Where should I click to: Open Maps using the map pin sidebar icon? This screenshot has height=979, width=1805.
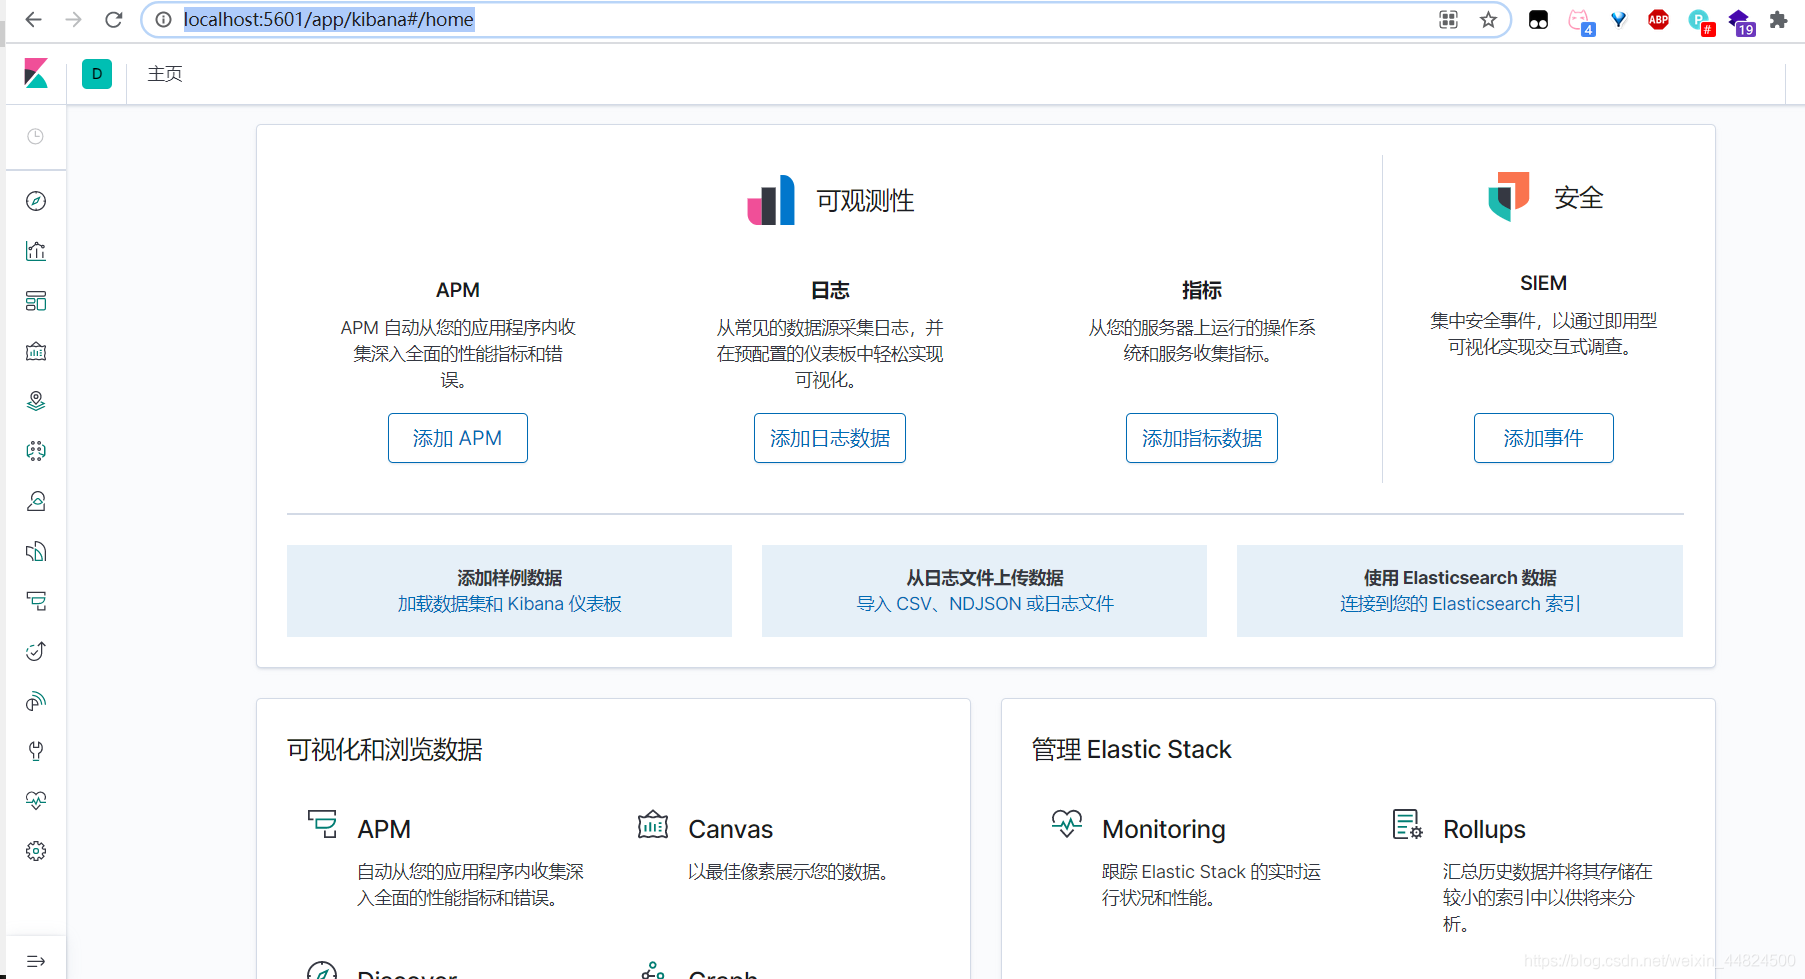click(x=36, y=401)
